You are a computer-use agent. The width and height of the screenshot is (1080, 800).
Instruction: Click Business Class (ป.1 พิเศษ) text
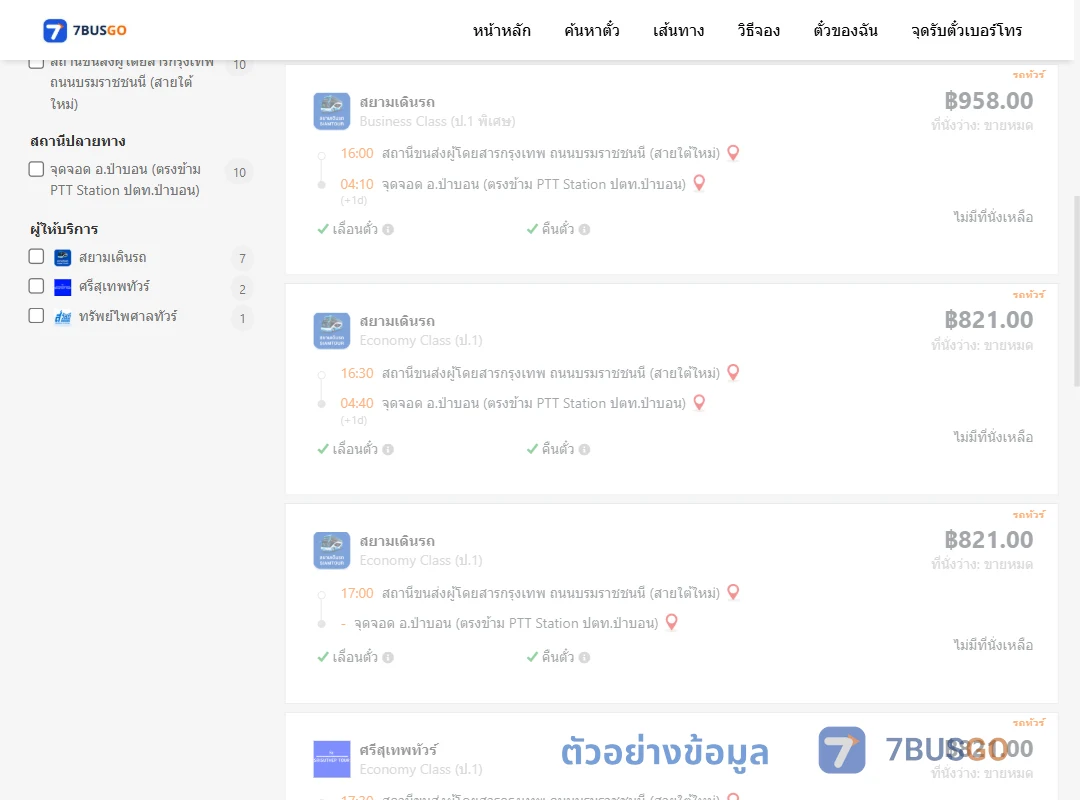click(x=437, y=121)
